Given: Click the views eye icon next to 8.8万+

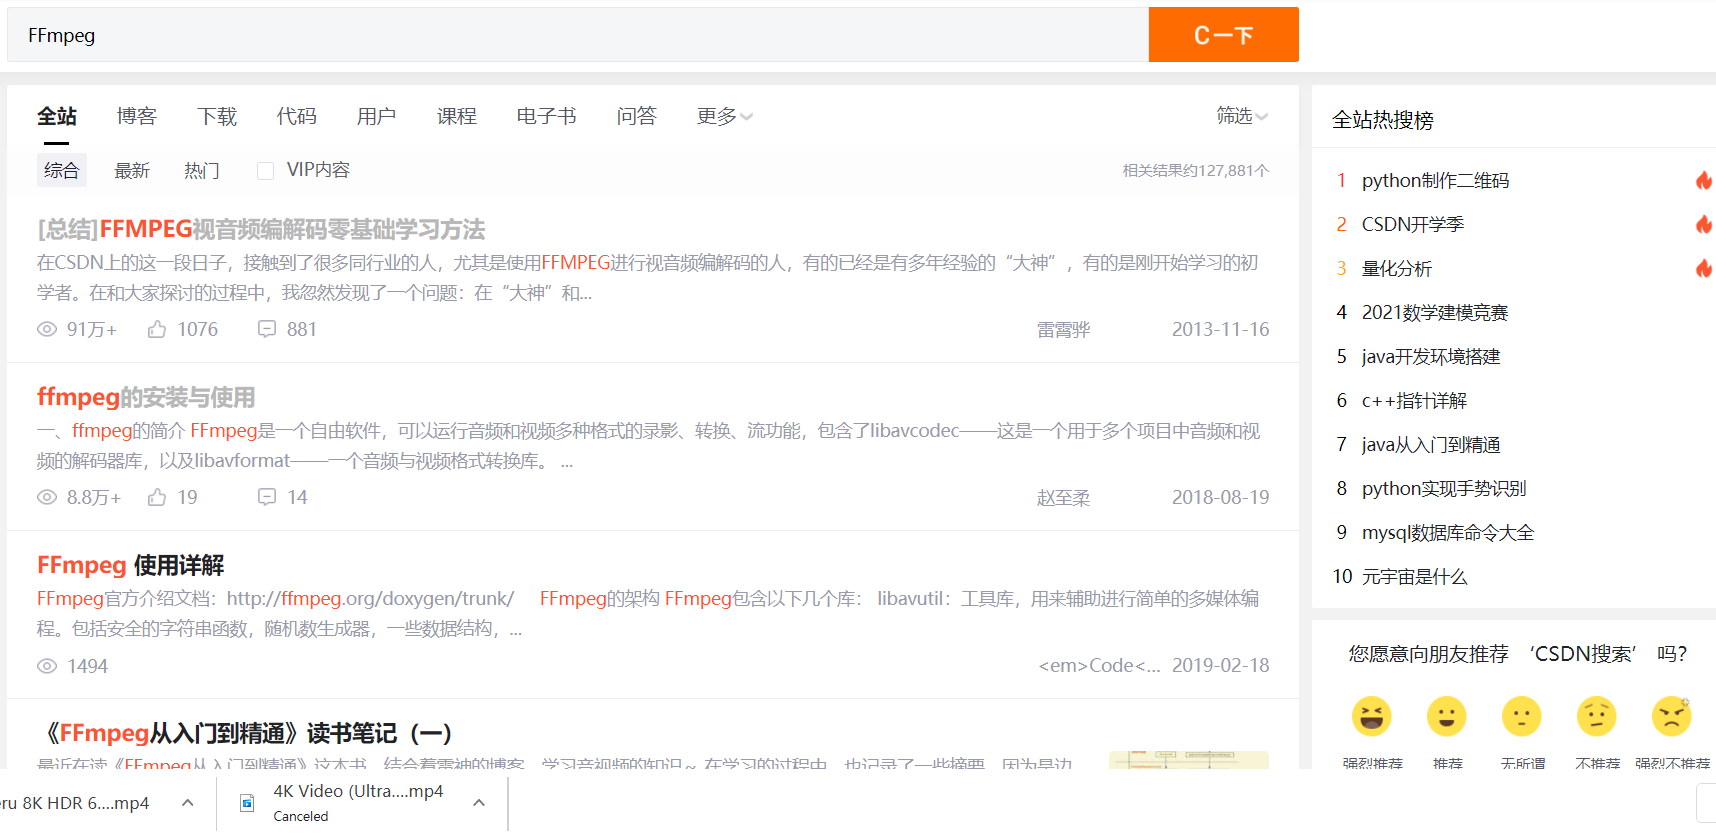Looking at the screenshot, I should [47, 497].
